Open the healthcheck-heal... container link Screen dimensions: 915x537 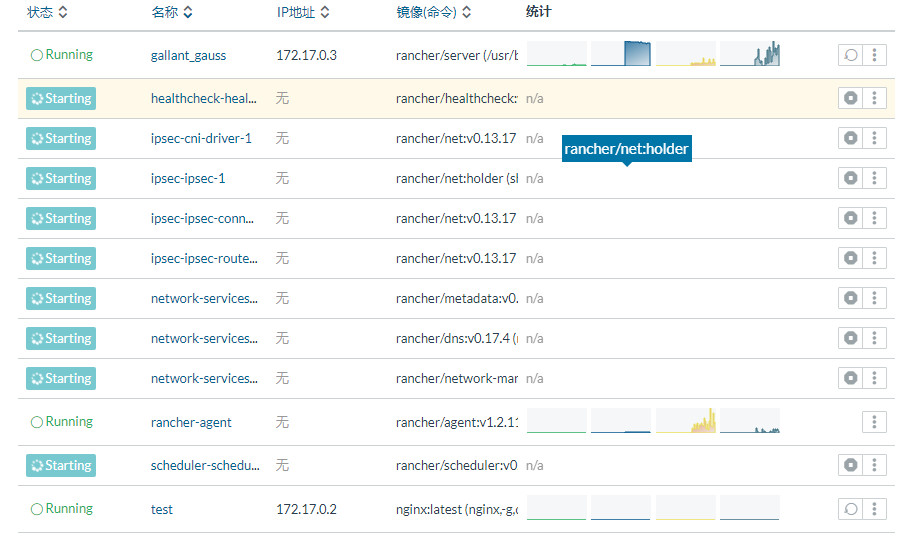point(204,99)
